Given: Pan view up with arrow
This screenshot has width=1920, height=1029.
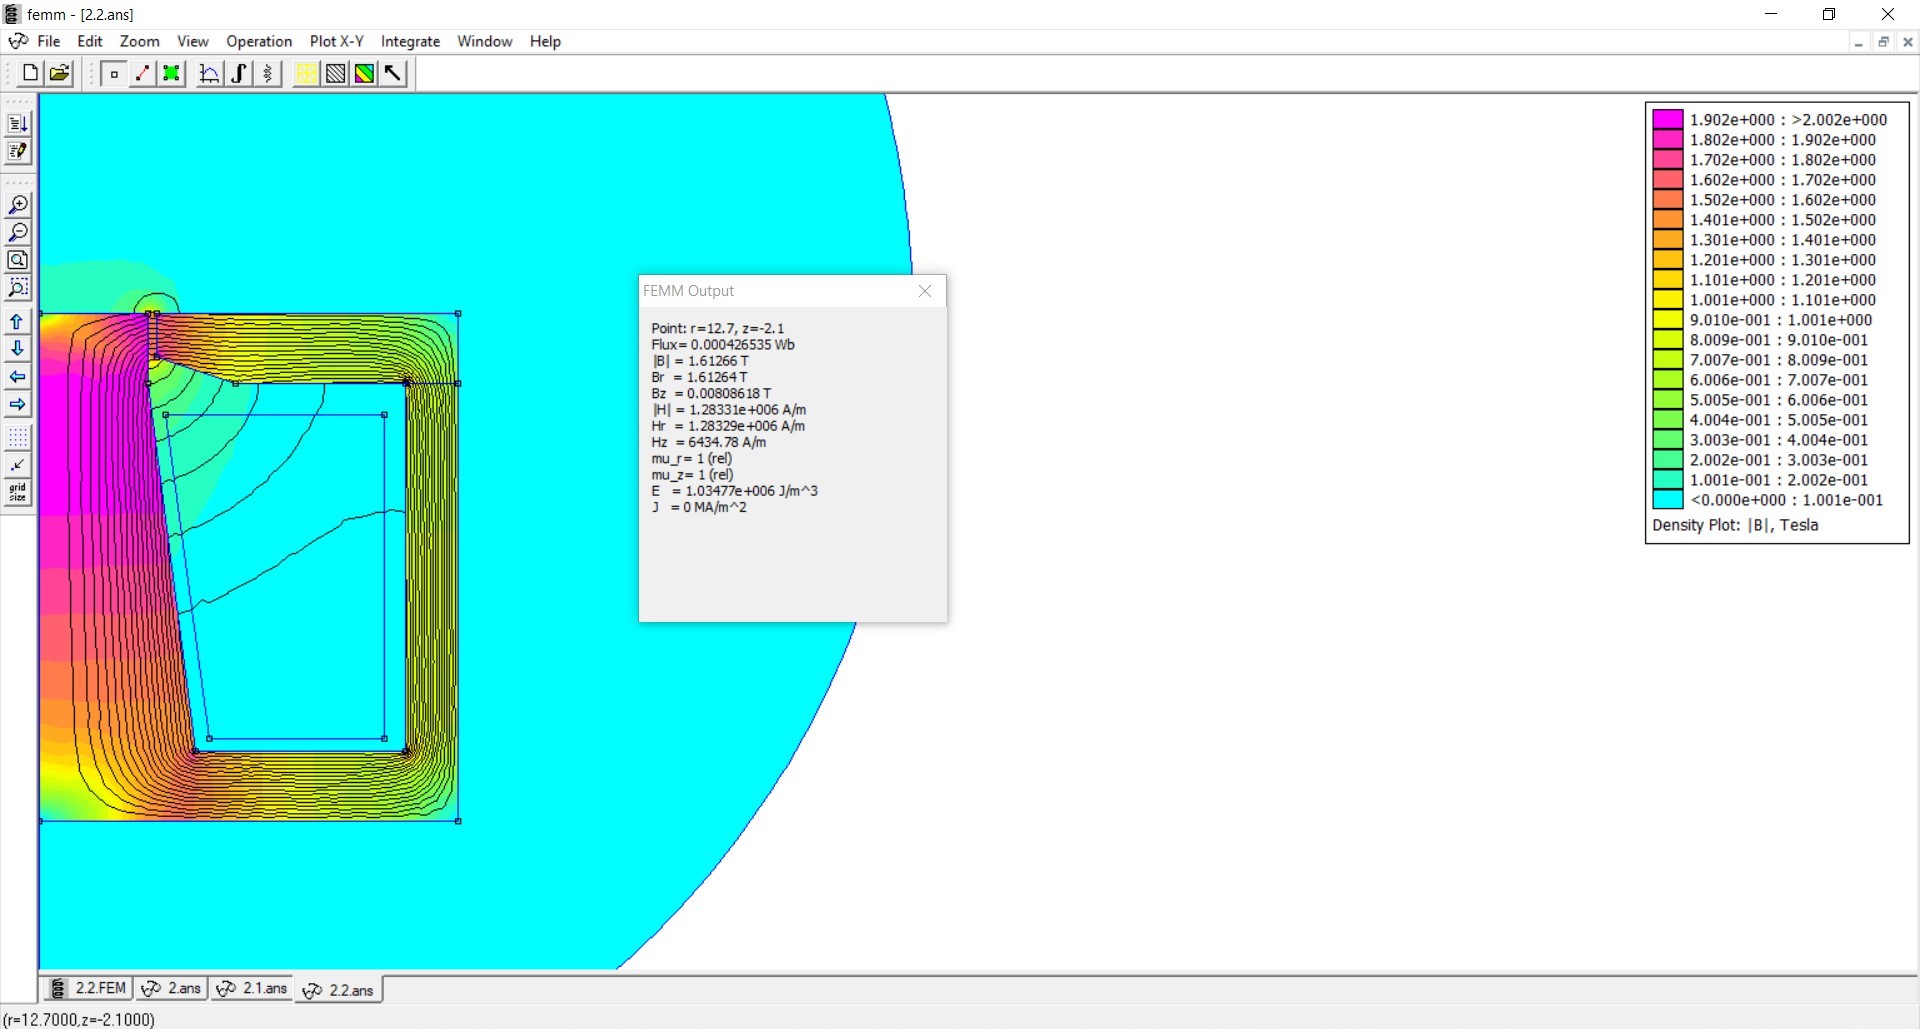Looking at the screenshot, I should click(18, 322).
